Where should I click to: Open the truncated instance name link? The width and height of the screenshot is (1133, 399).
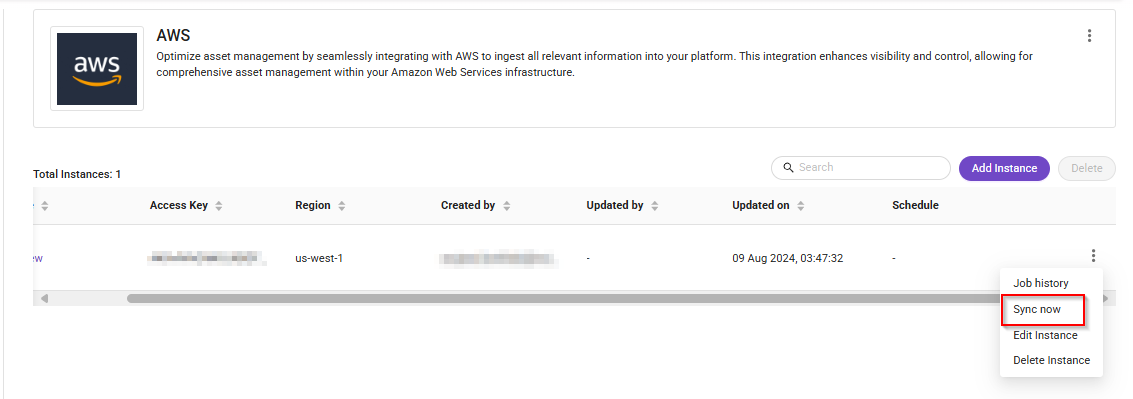tap(38, 258)
